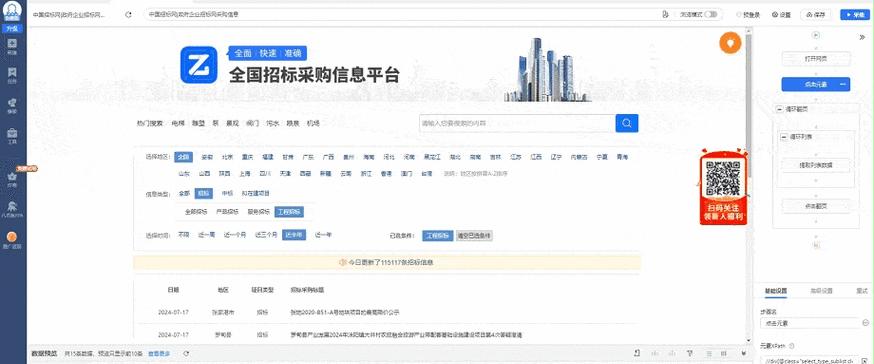Viewport: 874px width, 364px height.
Task: Select the 打开网页 workflow step
Action: pyautogui.click(x=816, y=59)
